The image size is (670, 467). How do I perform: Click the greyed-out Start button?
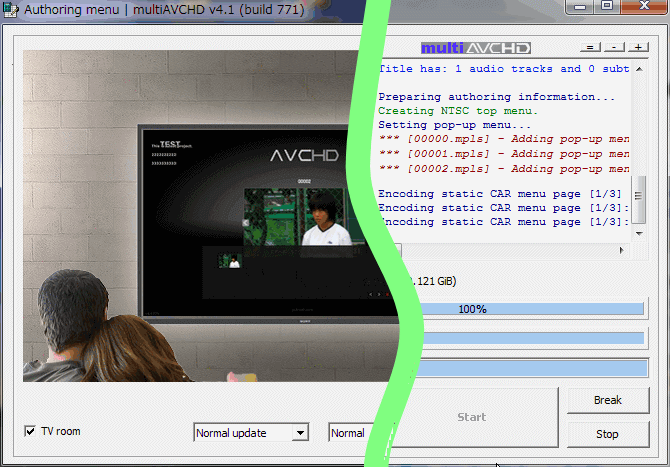point(472,417)
